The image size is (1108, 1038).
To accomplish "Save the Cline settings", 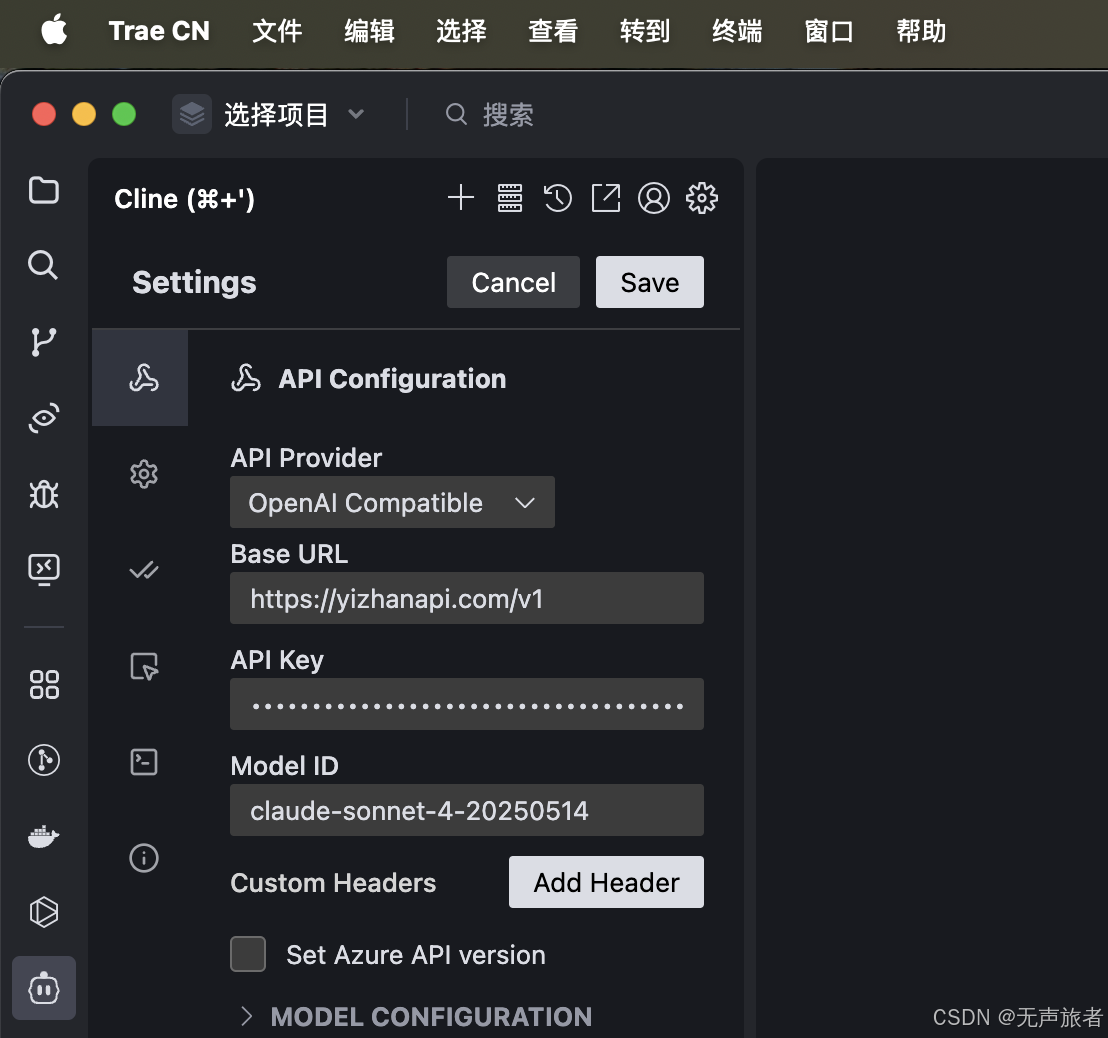I will point(649,281).
